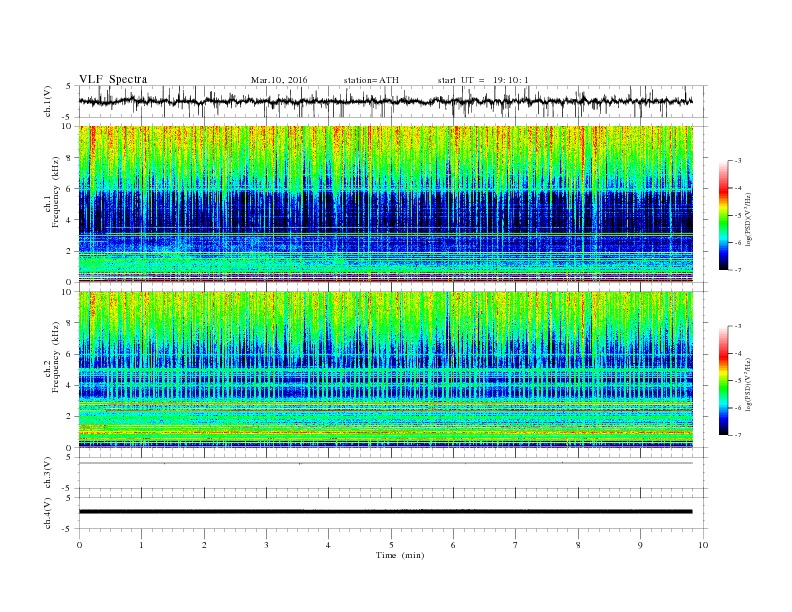The height and width of the screenshot is (612, 792).
Task: Click the ch.1 spectrogram plot
Action: tap(386, 204)
